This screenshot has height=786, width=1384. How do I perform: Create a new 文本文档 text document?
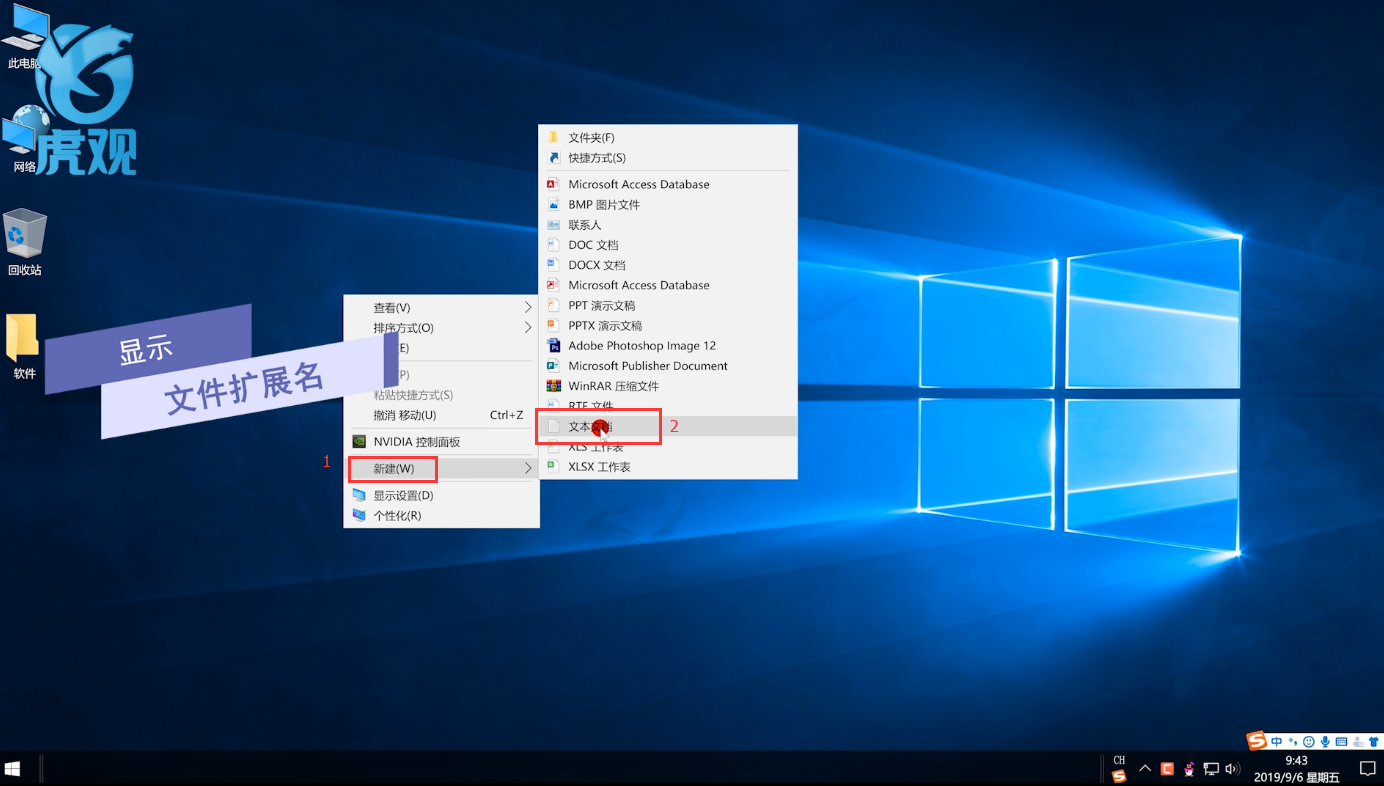point(667,427)
